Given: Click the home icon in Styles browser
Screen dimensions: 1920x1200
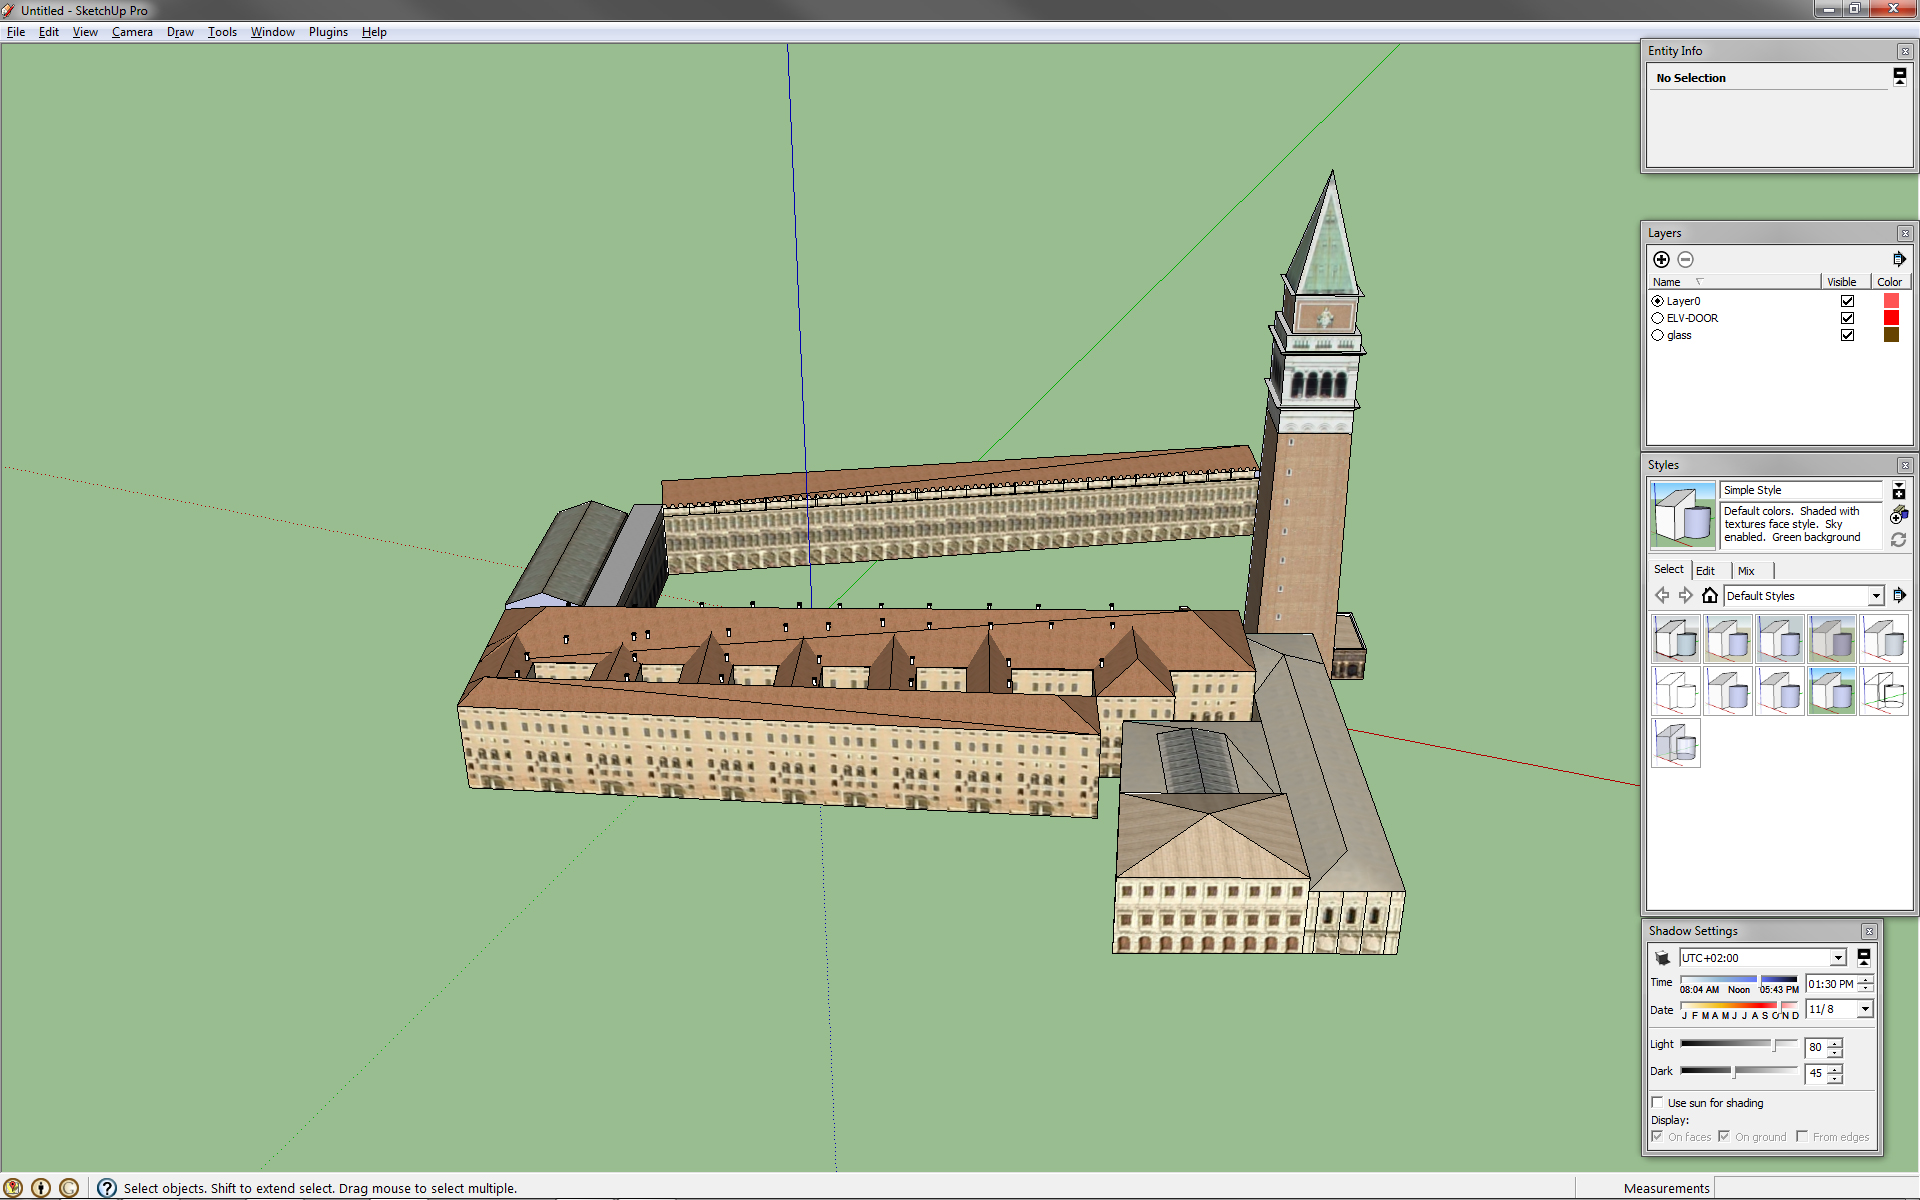Looking at the screenshot, I should pos(1709,596).
